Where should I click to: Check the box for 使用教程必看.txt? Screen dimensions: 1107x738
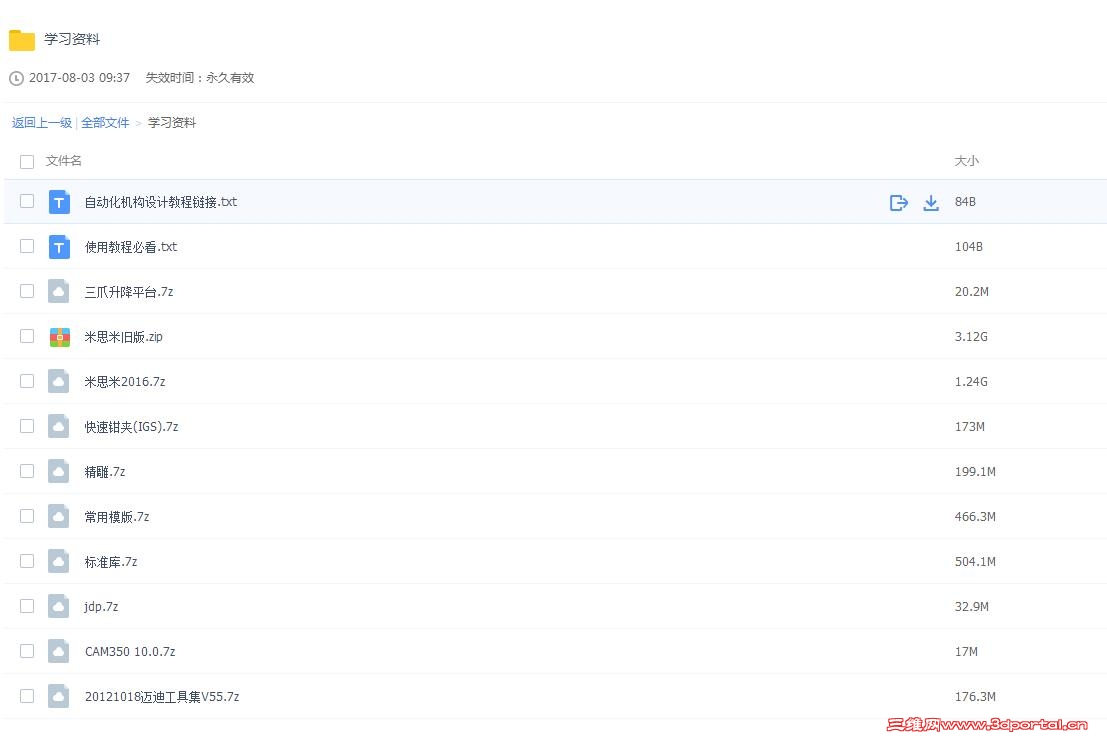27,246
